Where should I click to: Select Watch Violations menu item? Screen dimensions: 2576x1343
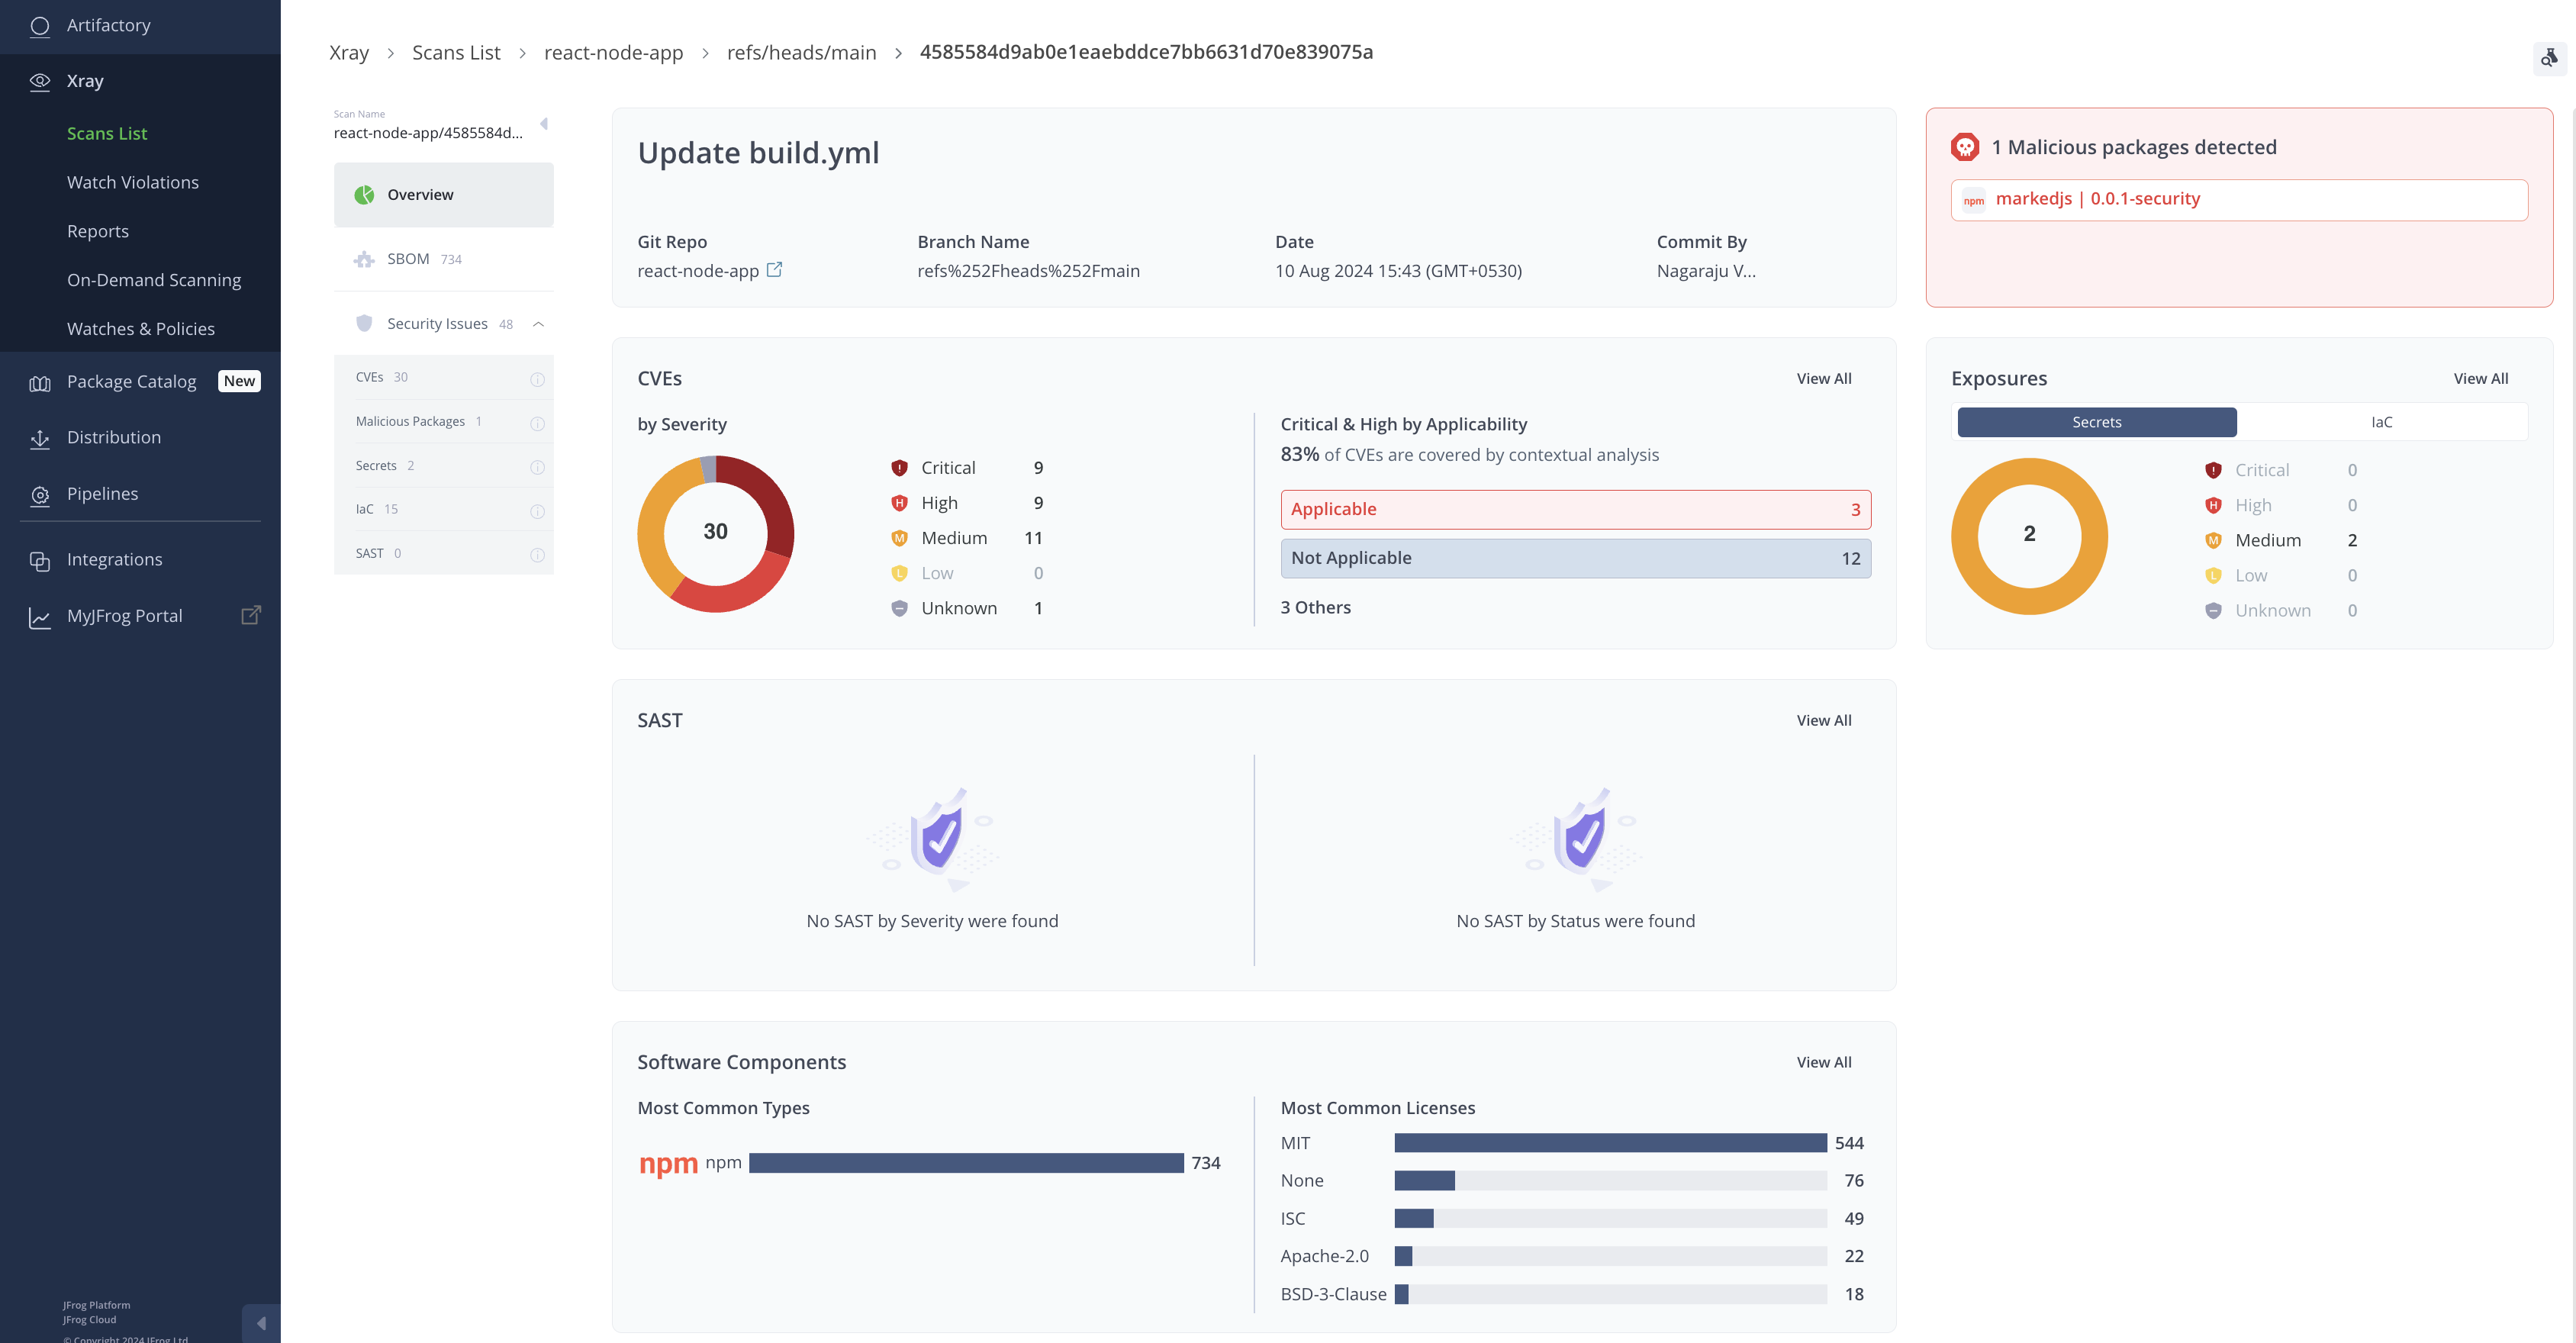tap(133, 182)
